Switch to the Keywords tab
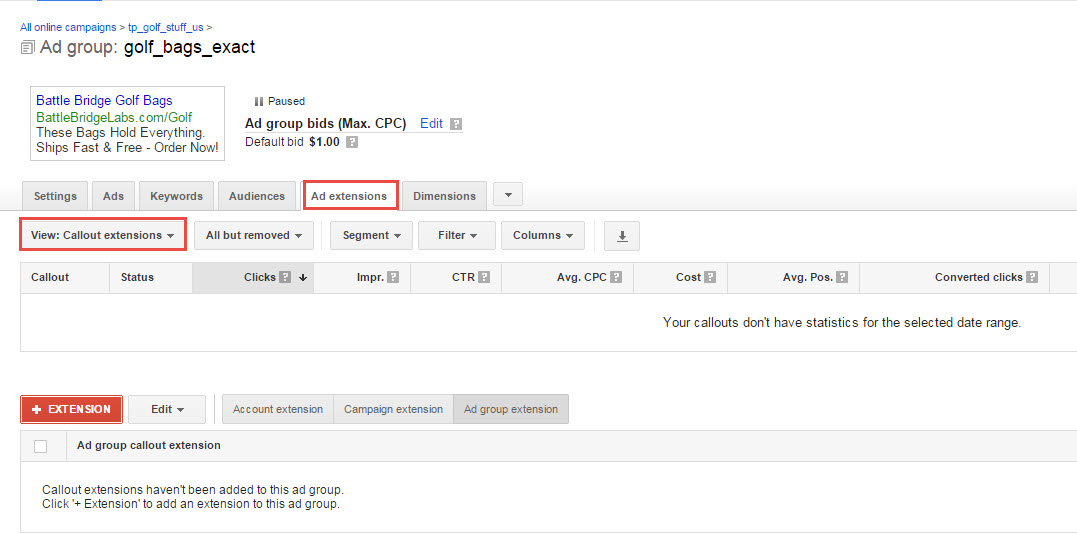Screen dimensions: 1077x534 click(176, 196)
